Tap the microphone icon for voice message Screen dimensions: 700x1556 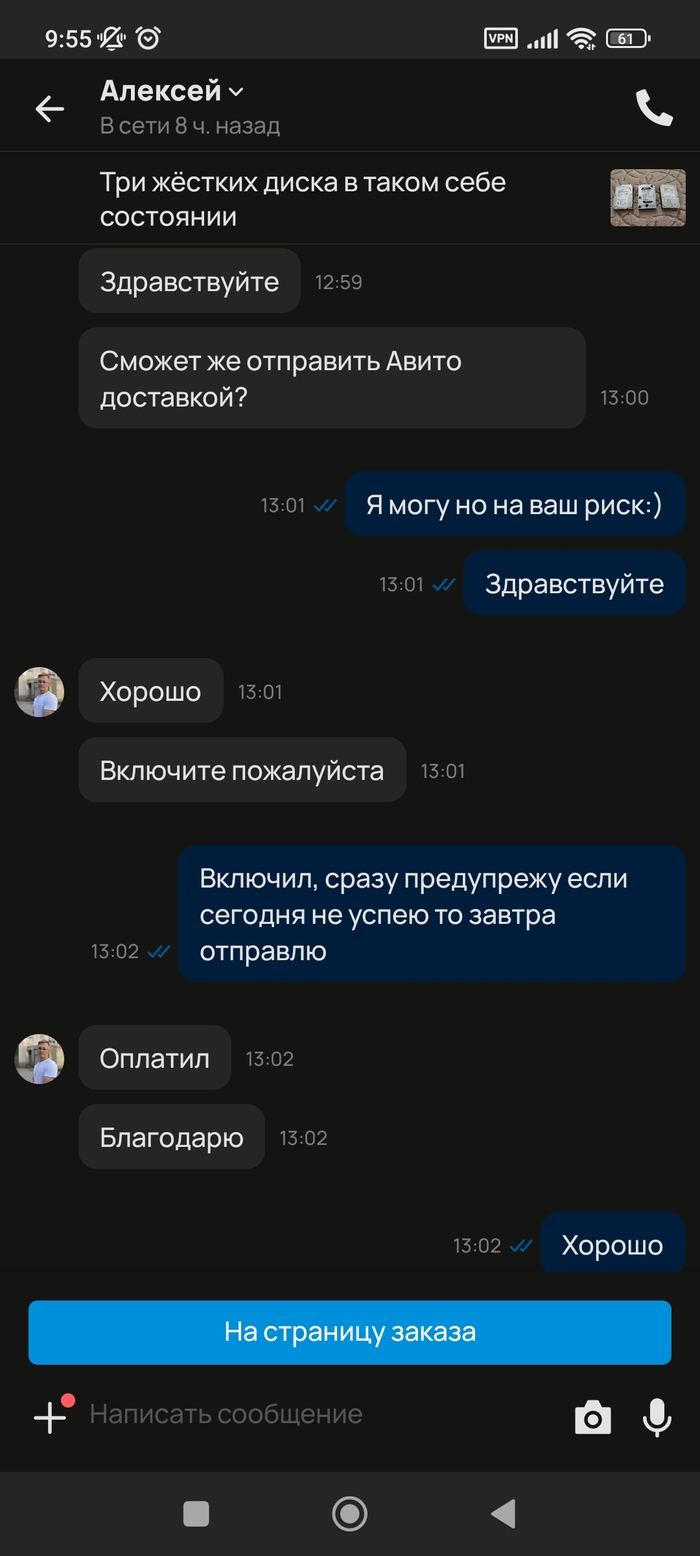(657, 1417)
